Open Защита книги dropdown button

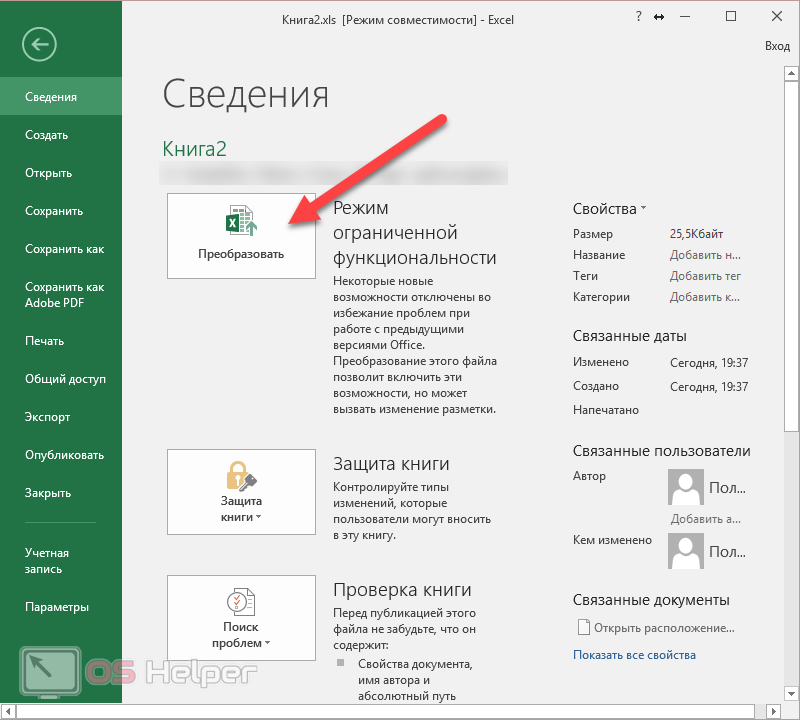pyautogui.click(x=241, y=492)
